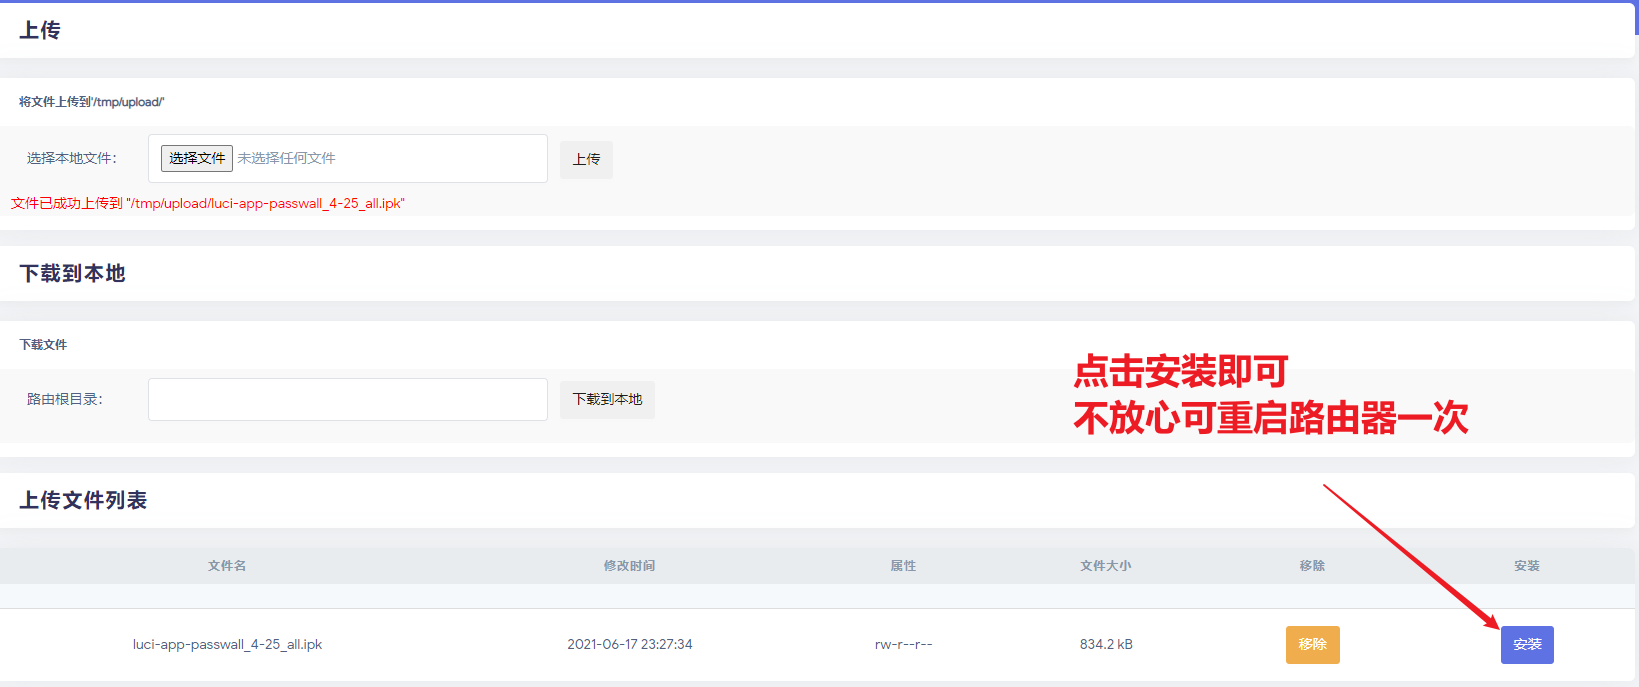
Task: Click the 下载到本地 download button
Action: (607, 399)
